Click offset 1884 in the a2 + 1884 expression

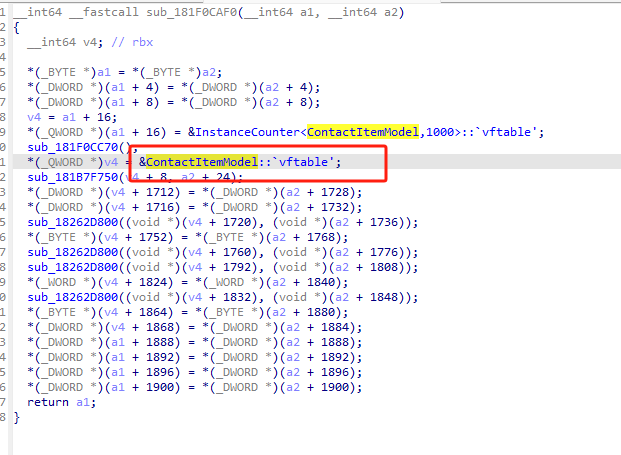coord(335,327)
